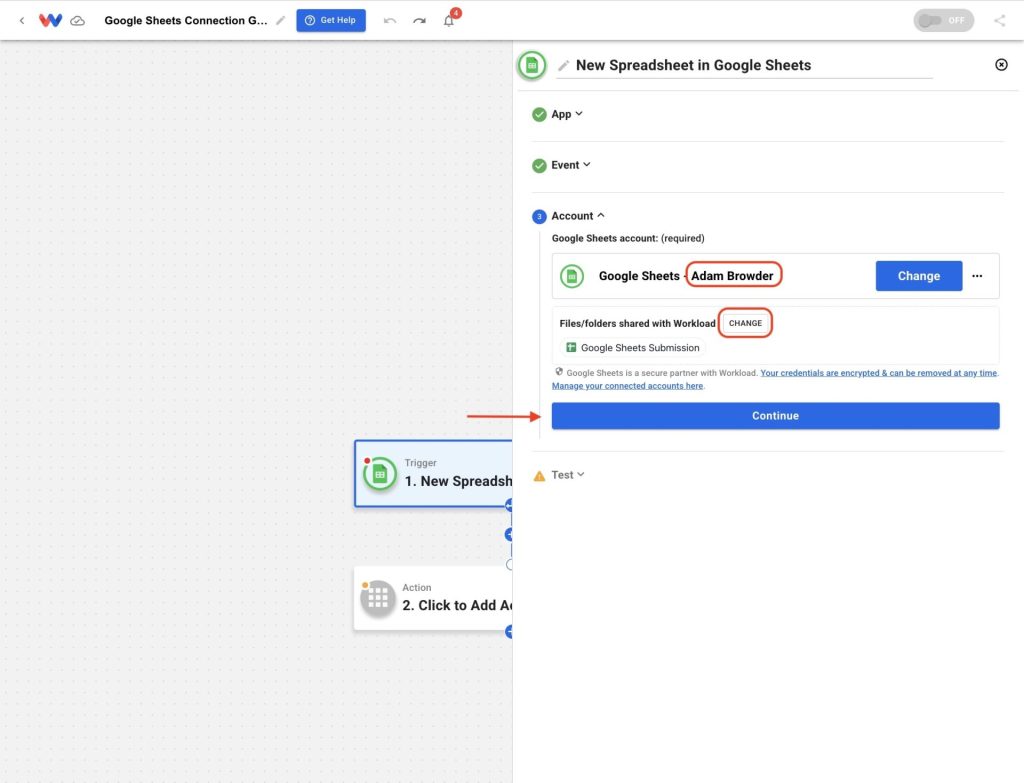1024x783 pixels.
Task: Click the workflow title Google Sheets Connection G...
Action: pos(185,20)
